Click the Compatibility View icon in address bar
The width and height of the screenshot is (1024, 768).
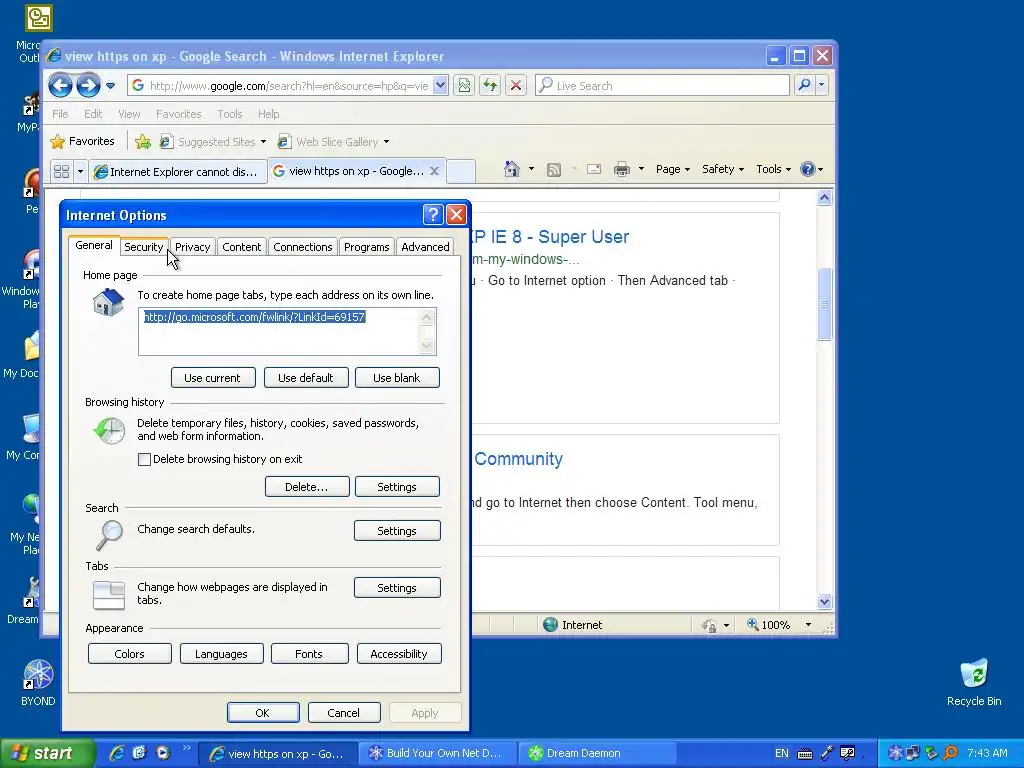point(464,86)
